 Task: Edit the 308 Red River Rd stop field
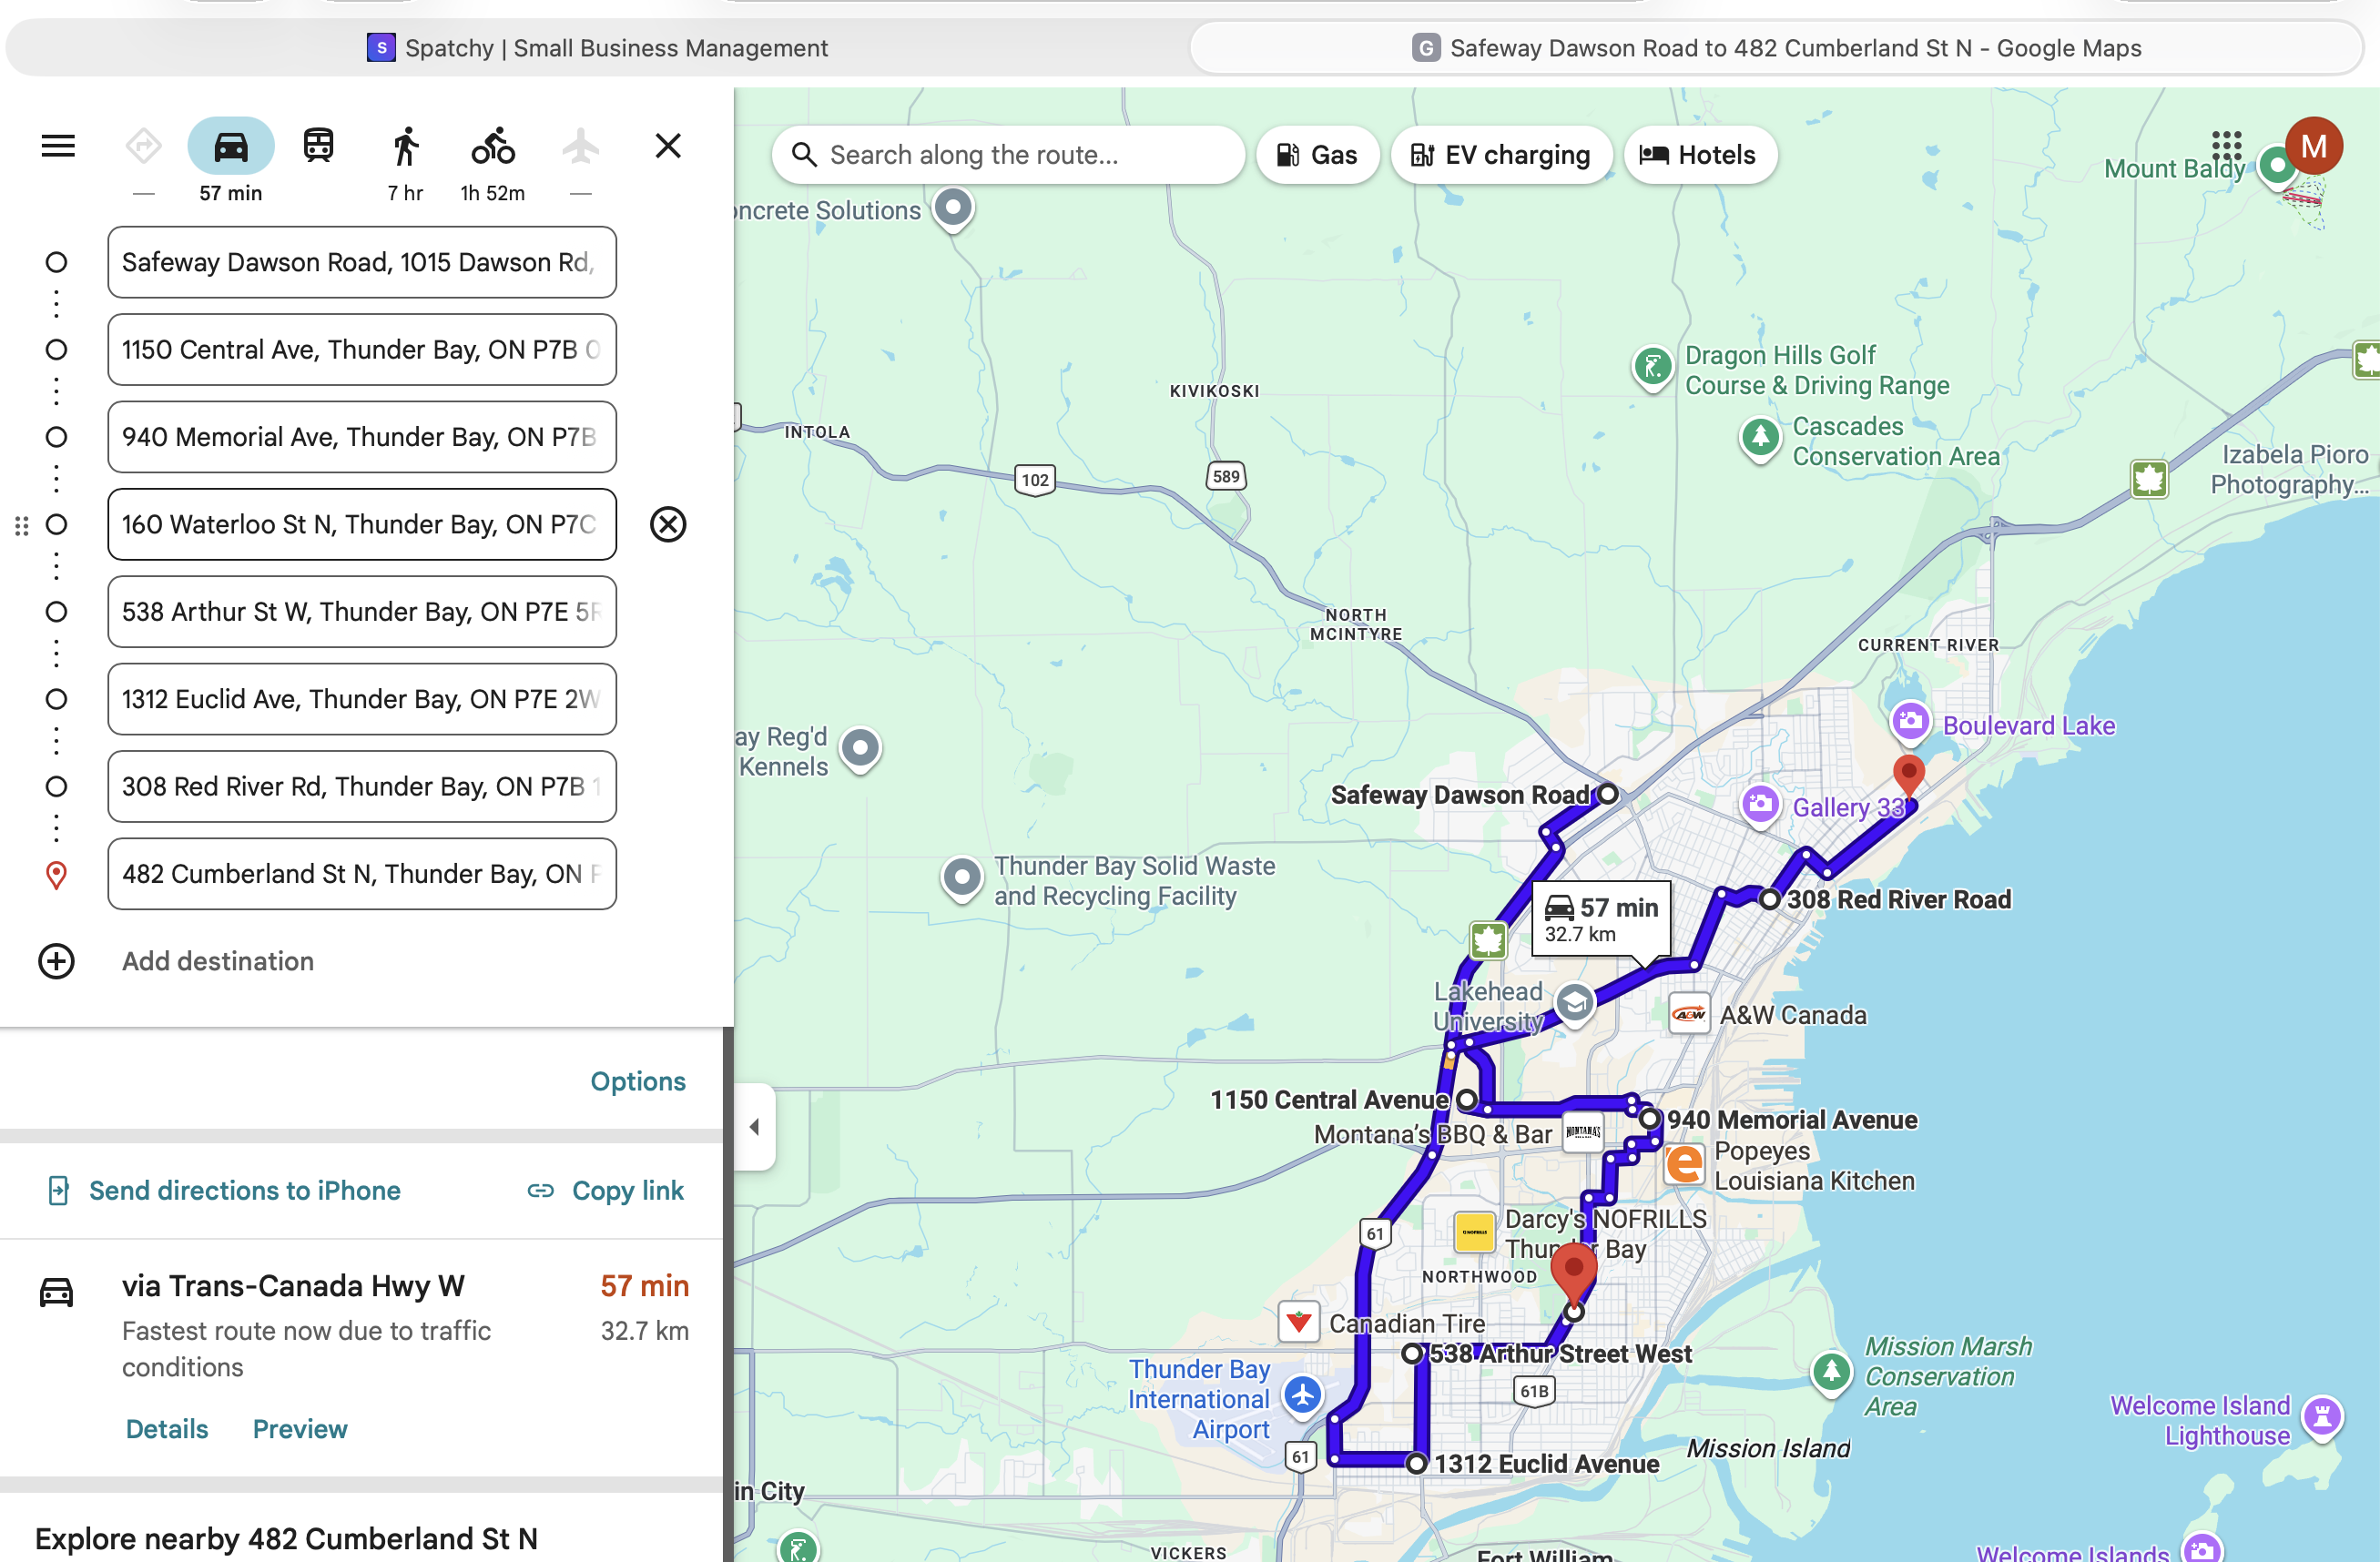[x=362, y=786]
